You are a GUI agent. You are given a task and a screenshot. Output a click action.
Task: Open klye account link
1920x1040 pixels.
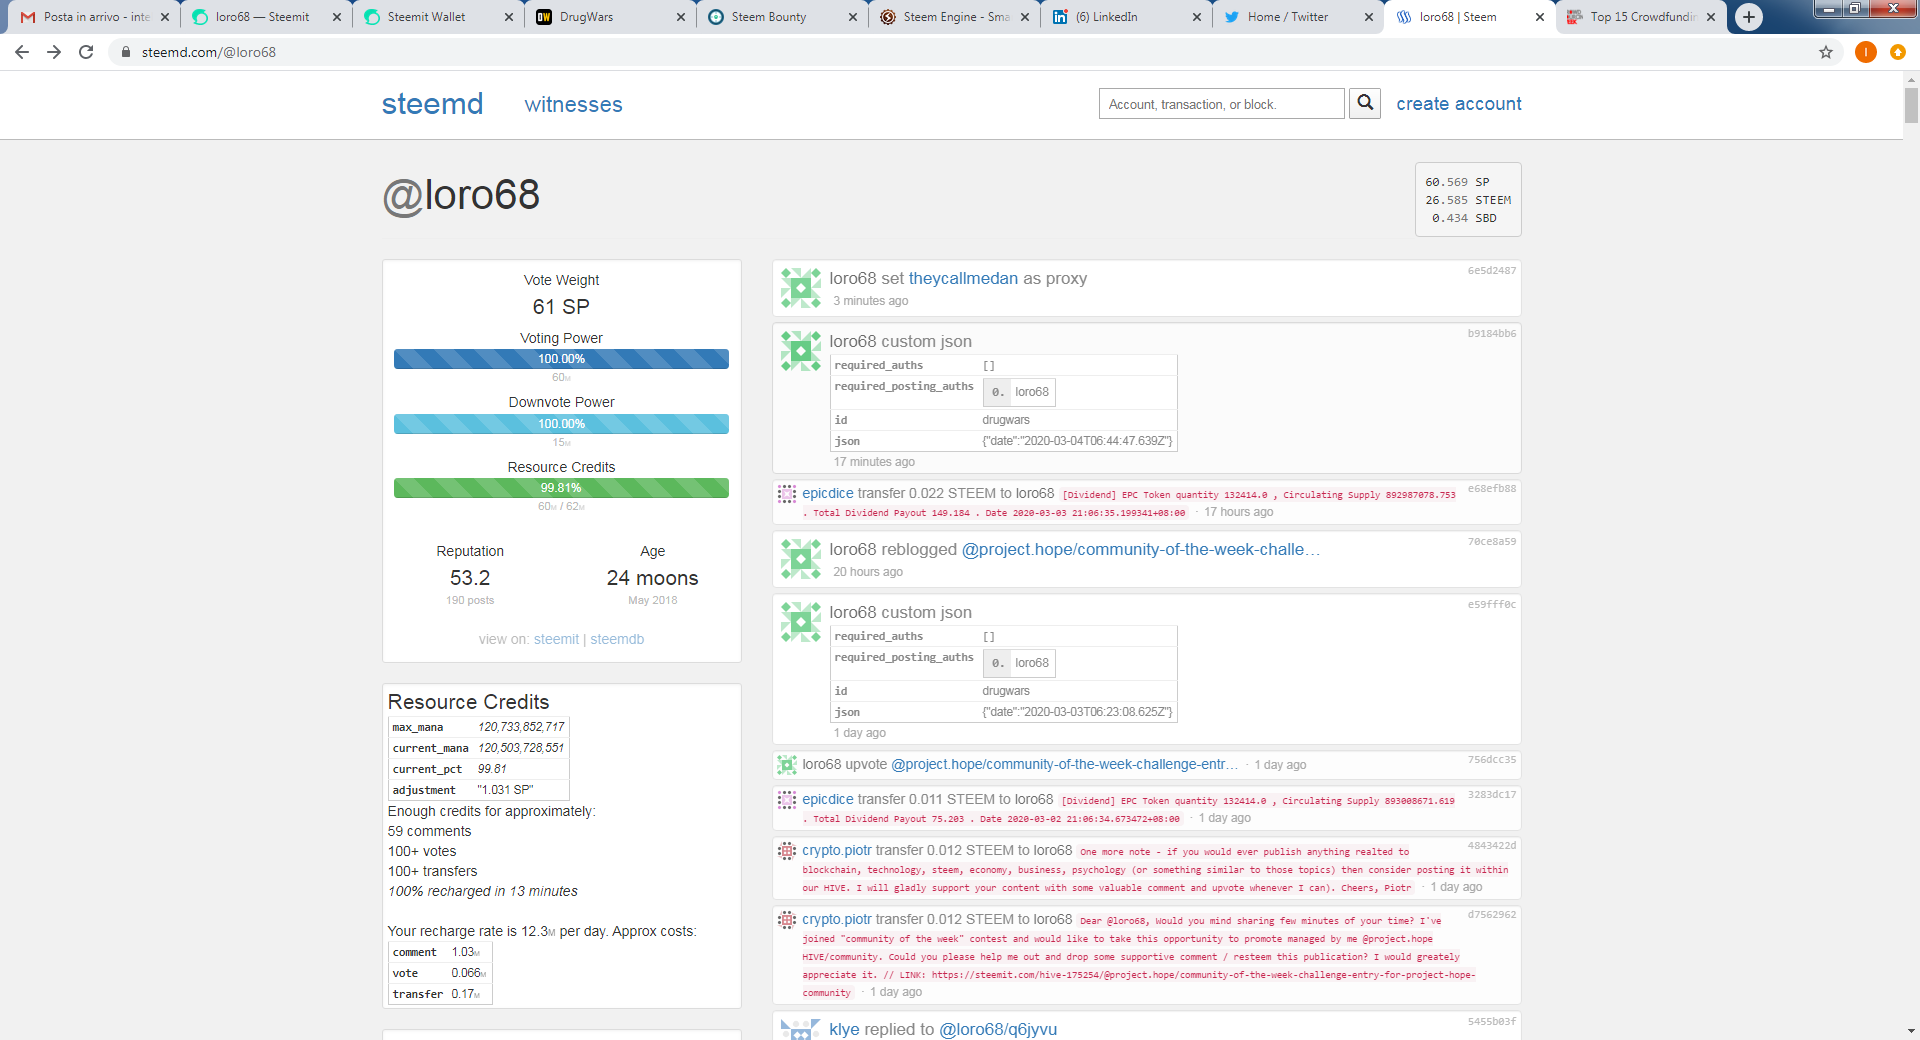point(844,1029)
